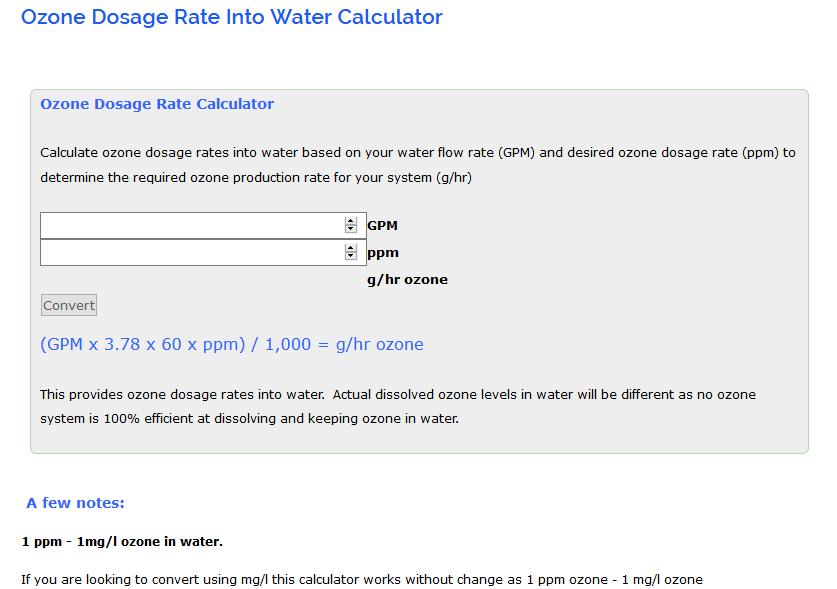Click the page title Ozone Dosage Rate Into Water Calculator
The image size is (837, 589).
[x=231, y=17]
